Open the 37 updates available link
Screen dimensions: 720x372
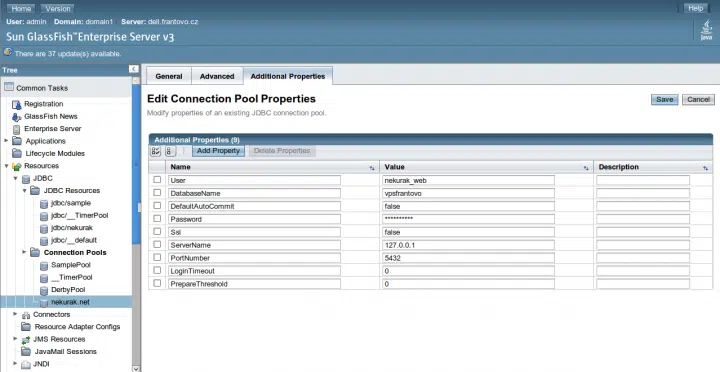coord(68,54)
